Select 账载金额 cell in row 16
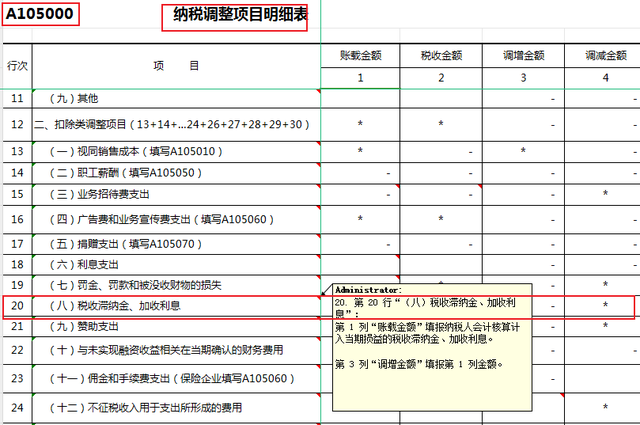This screenshot has width=640, height=425. [x=360, y=220]
